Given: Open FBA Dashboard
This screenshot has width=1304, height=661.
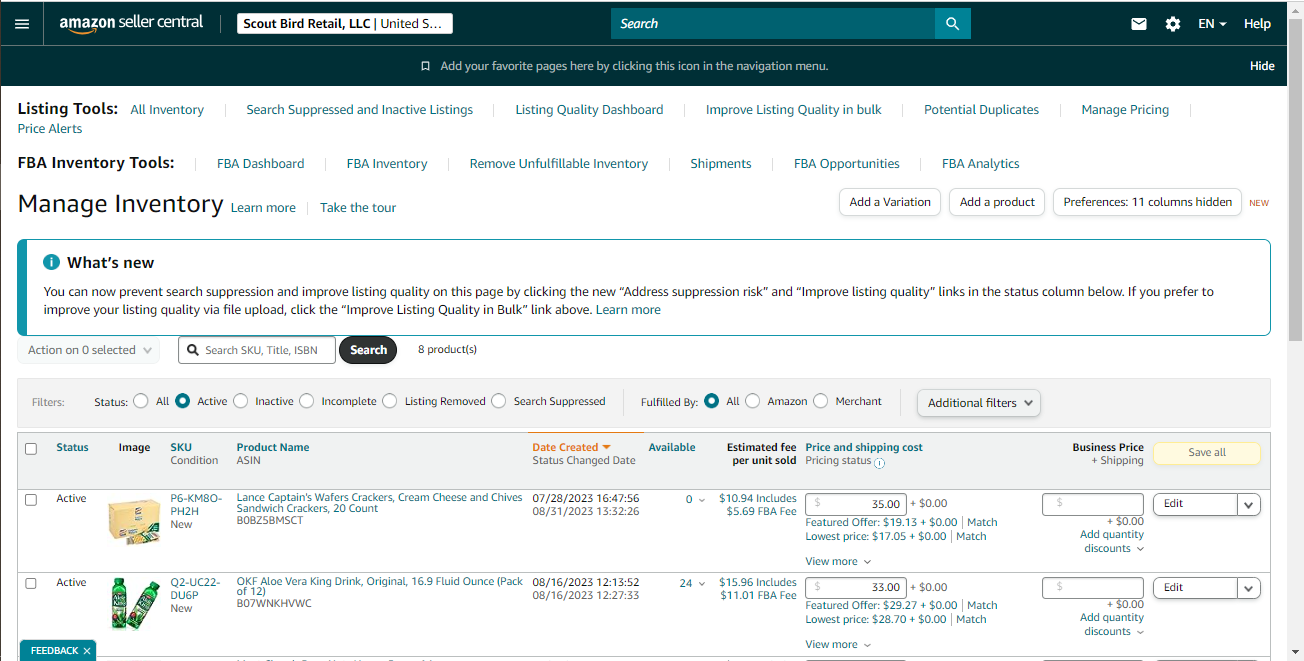Looking at the screenshot, I should click(260, 164).
